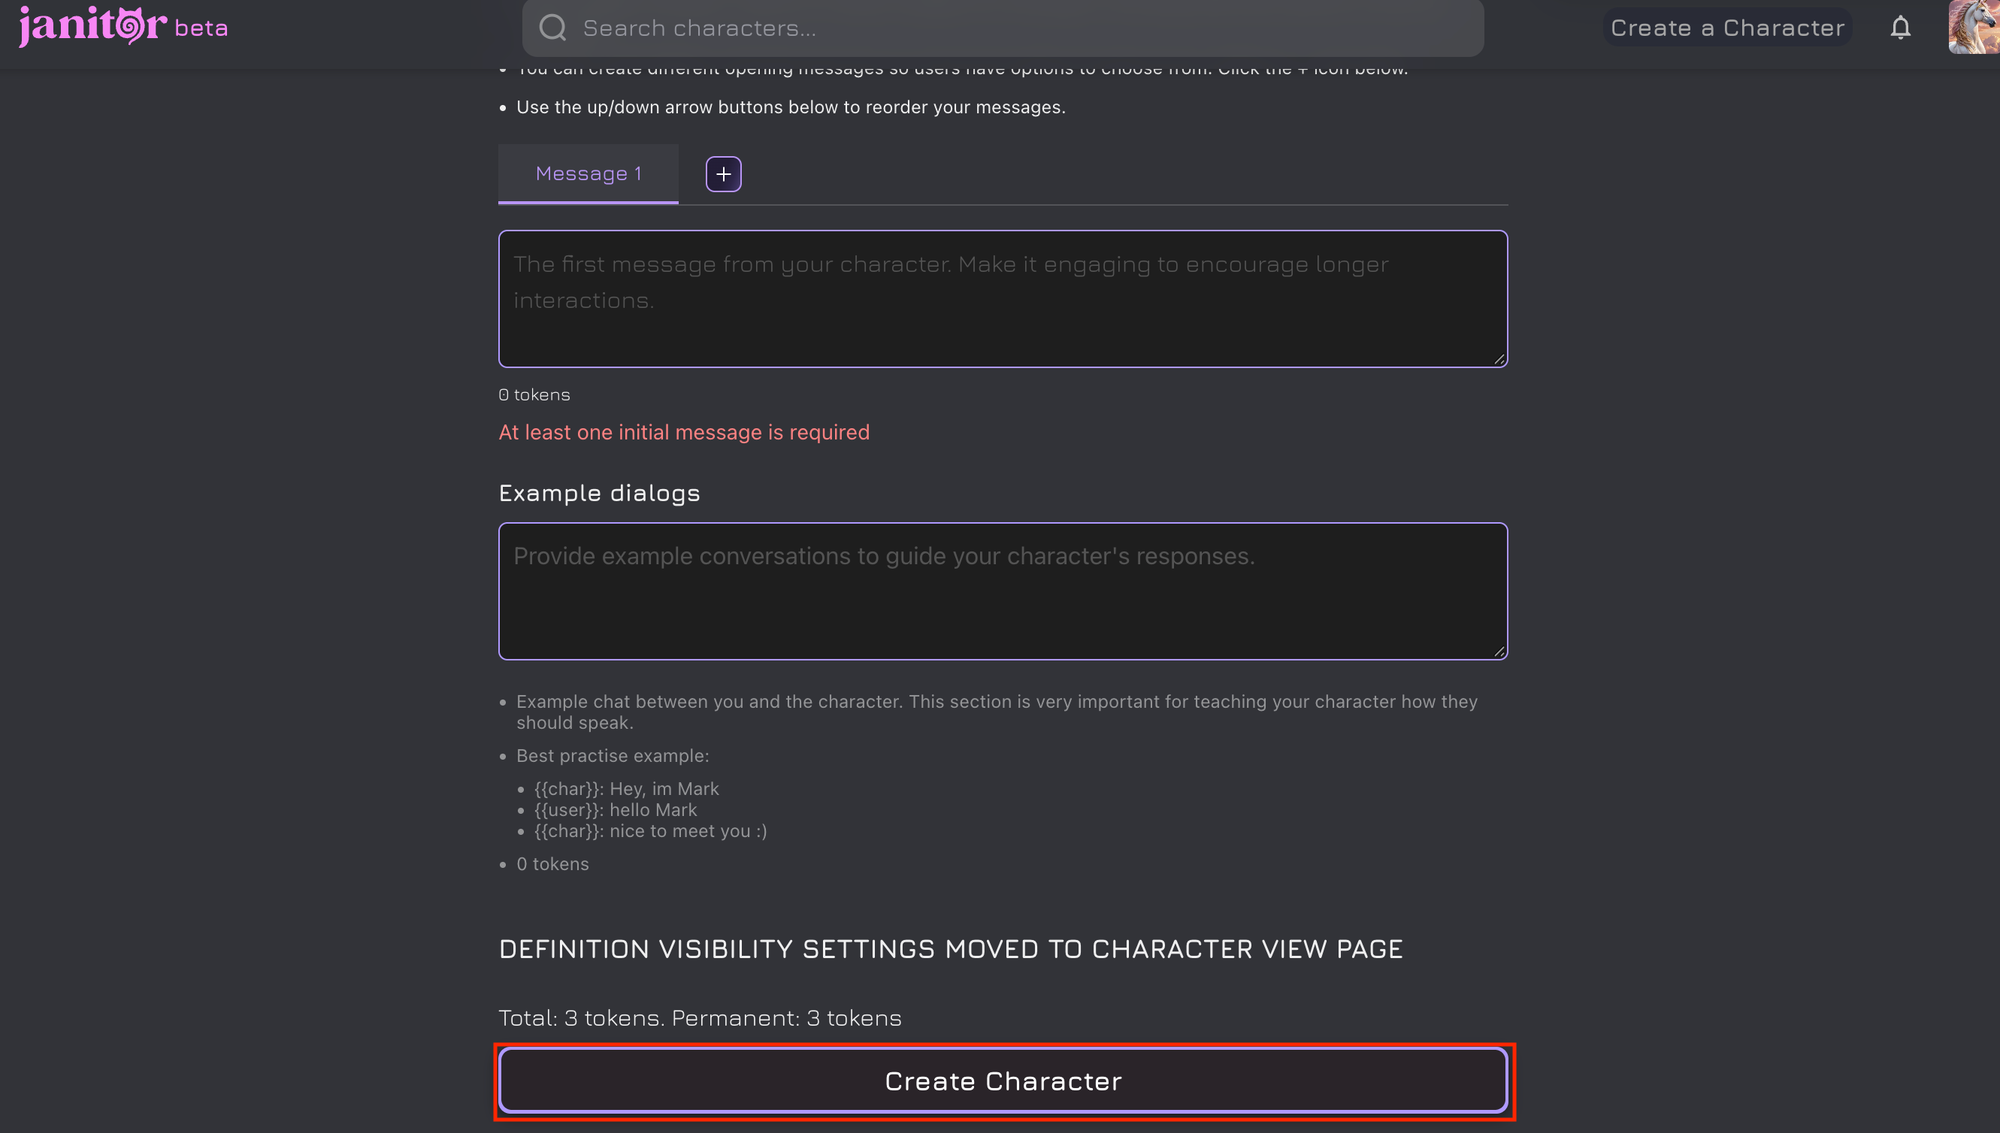Add a new opening message with plus icon
The width and height of the screenshot is (2000, 1133).
(723, 174)
